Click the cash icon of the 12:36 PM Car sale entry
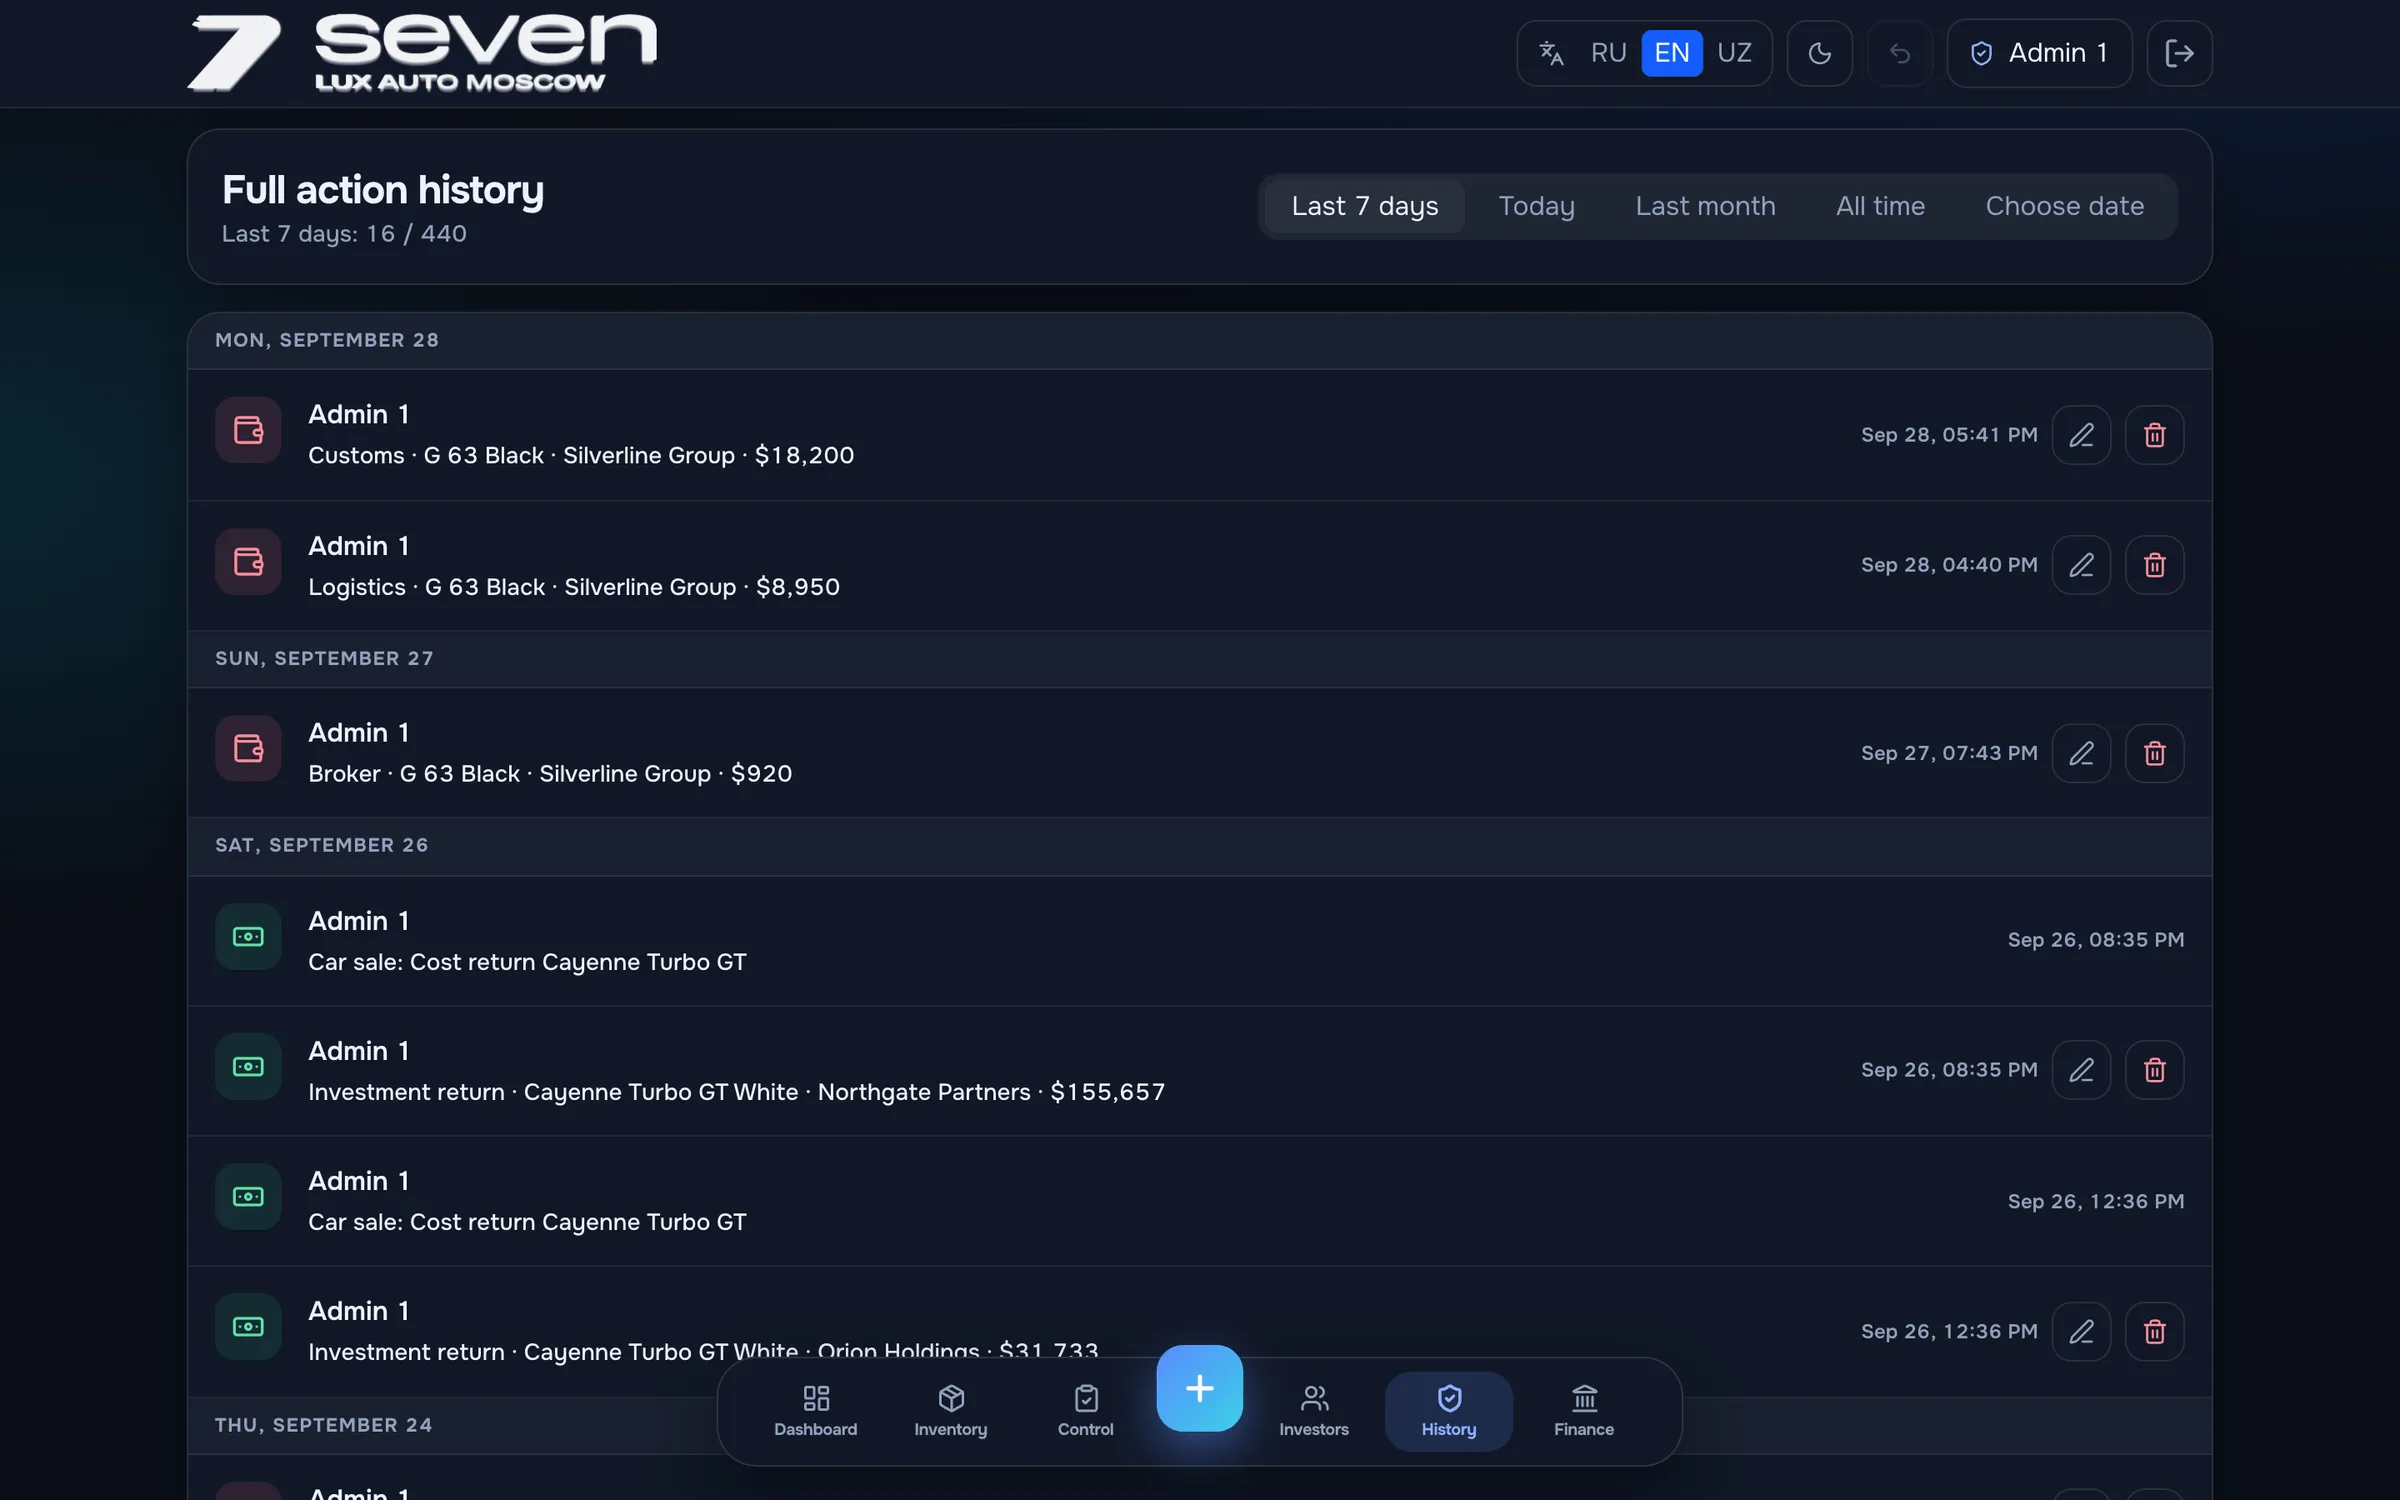 point(248,1197)
